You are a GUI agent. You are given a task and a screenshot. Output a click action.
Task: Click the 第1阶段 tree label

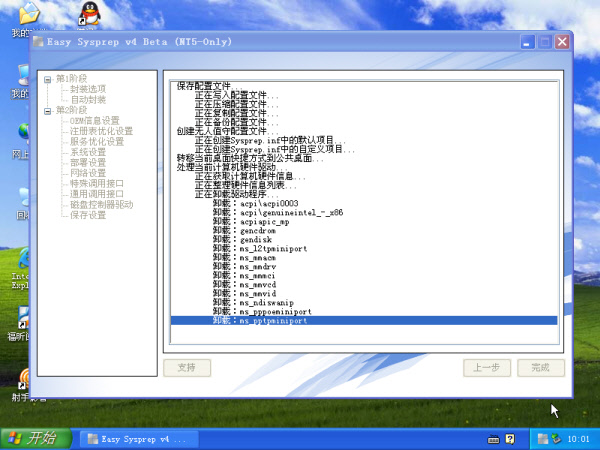[x=72, y=79]
